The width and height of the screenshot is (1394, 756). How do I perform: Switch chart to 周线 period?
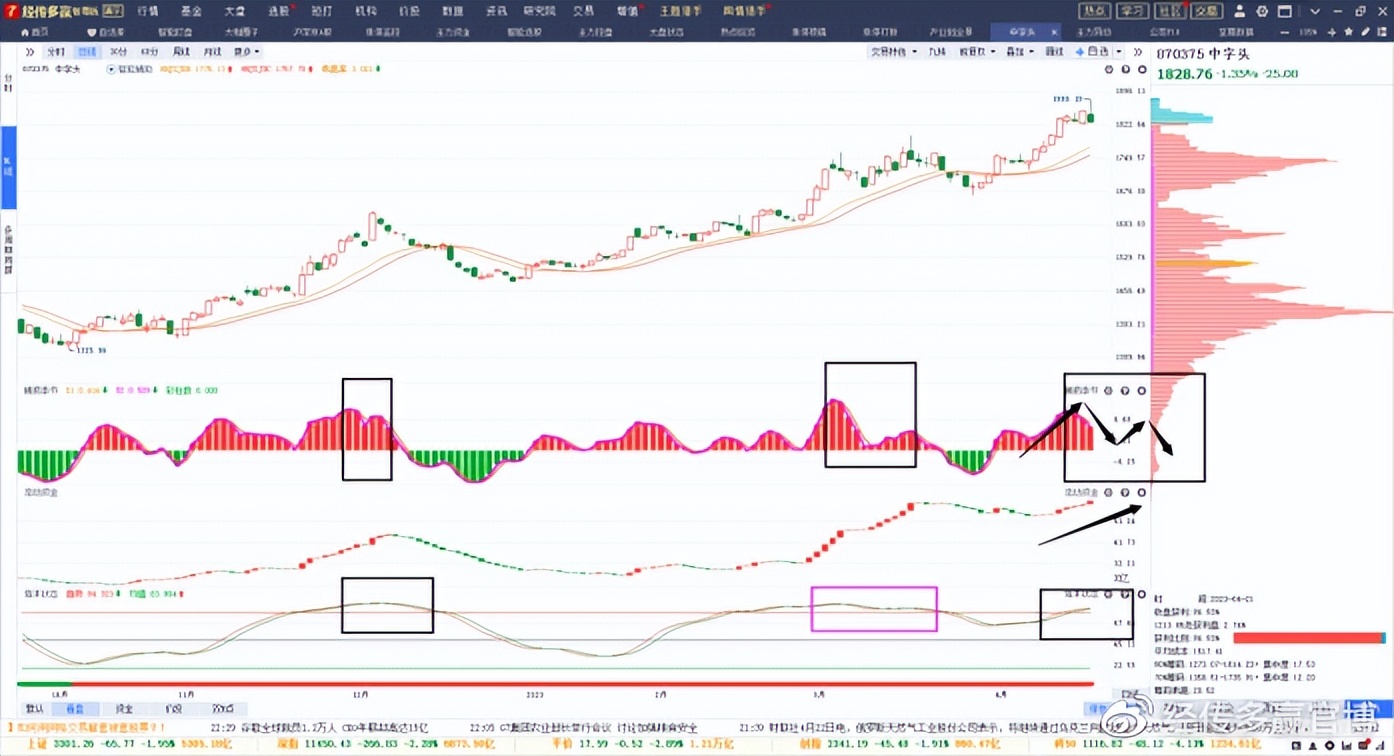point(181,51)
